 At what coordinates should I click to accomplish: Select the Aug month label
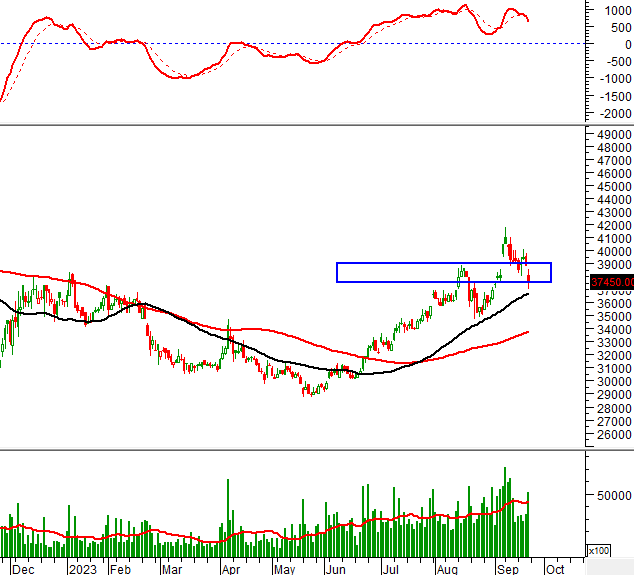[447, 569]
